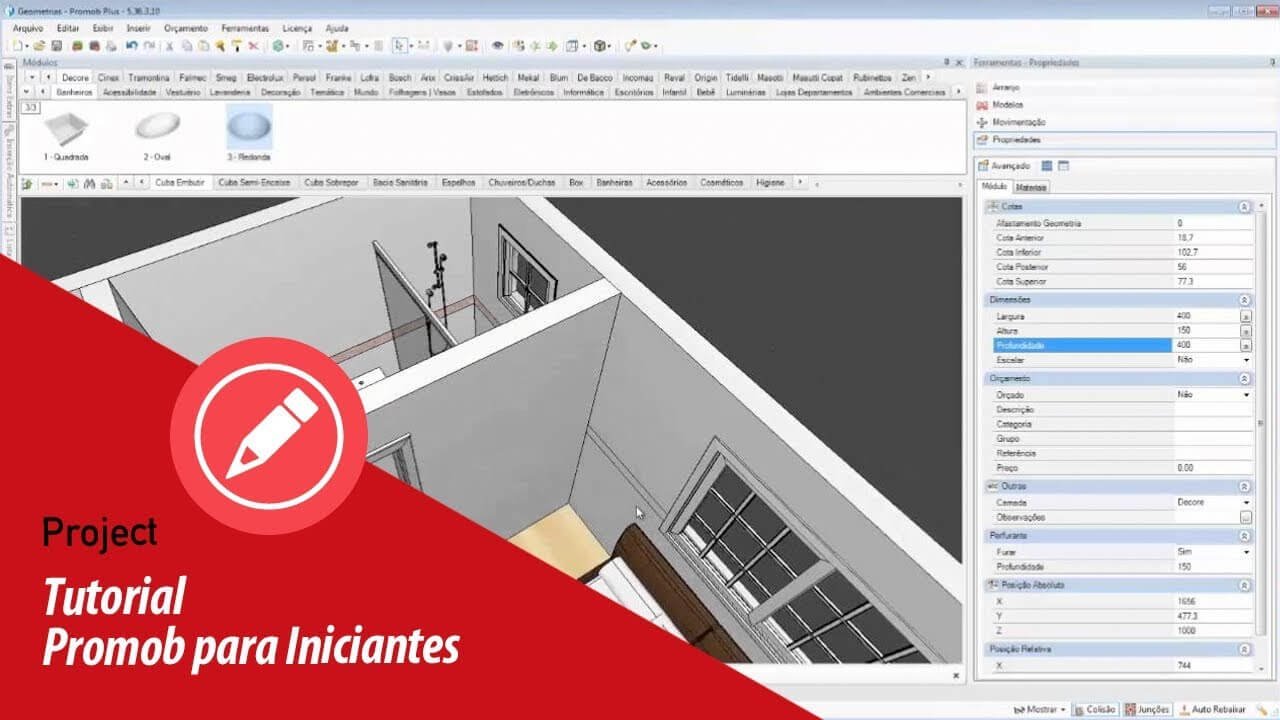The image size is (1280, 720).
Task: Click the Altura value field
Action: pyautogui.click(x=1206, y=331)
